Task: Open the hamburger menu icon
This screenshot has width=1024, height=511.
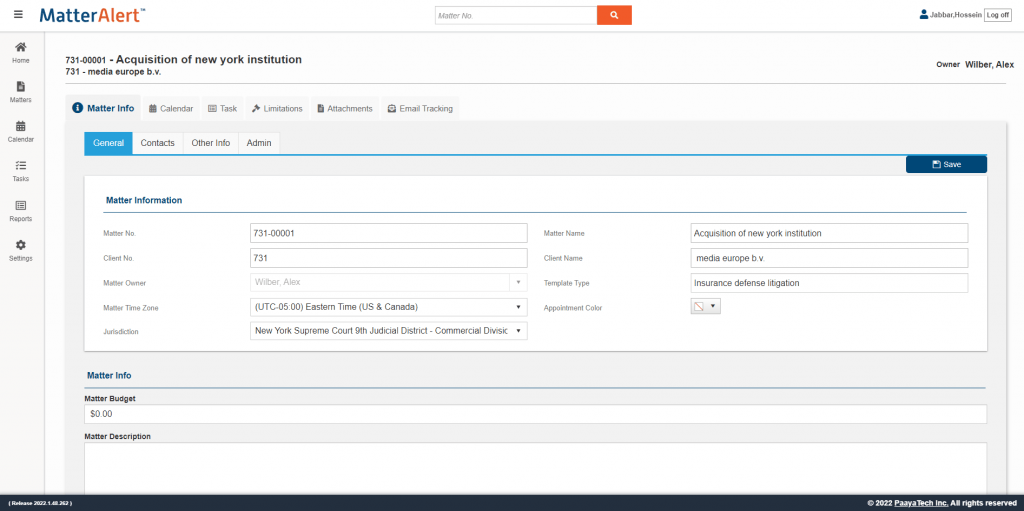Action: pyautogui.click(x=18, y=14)
